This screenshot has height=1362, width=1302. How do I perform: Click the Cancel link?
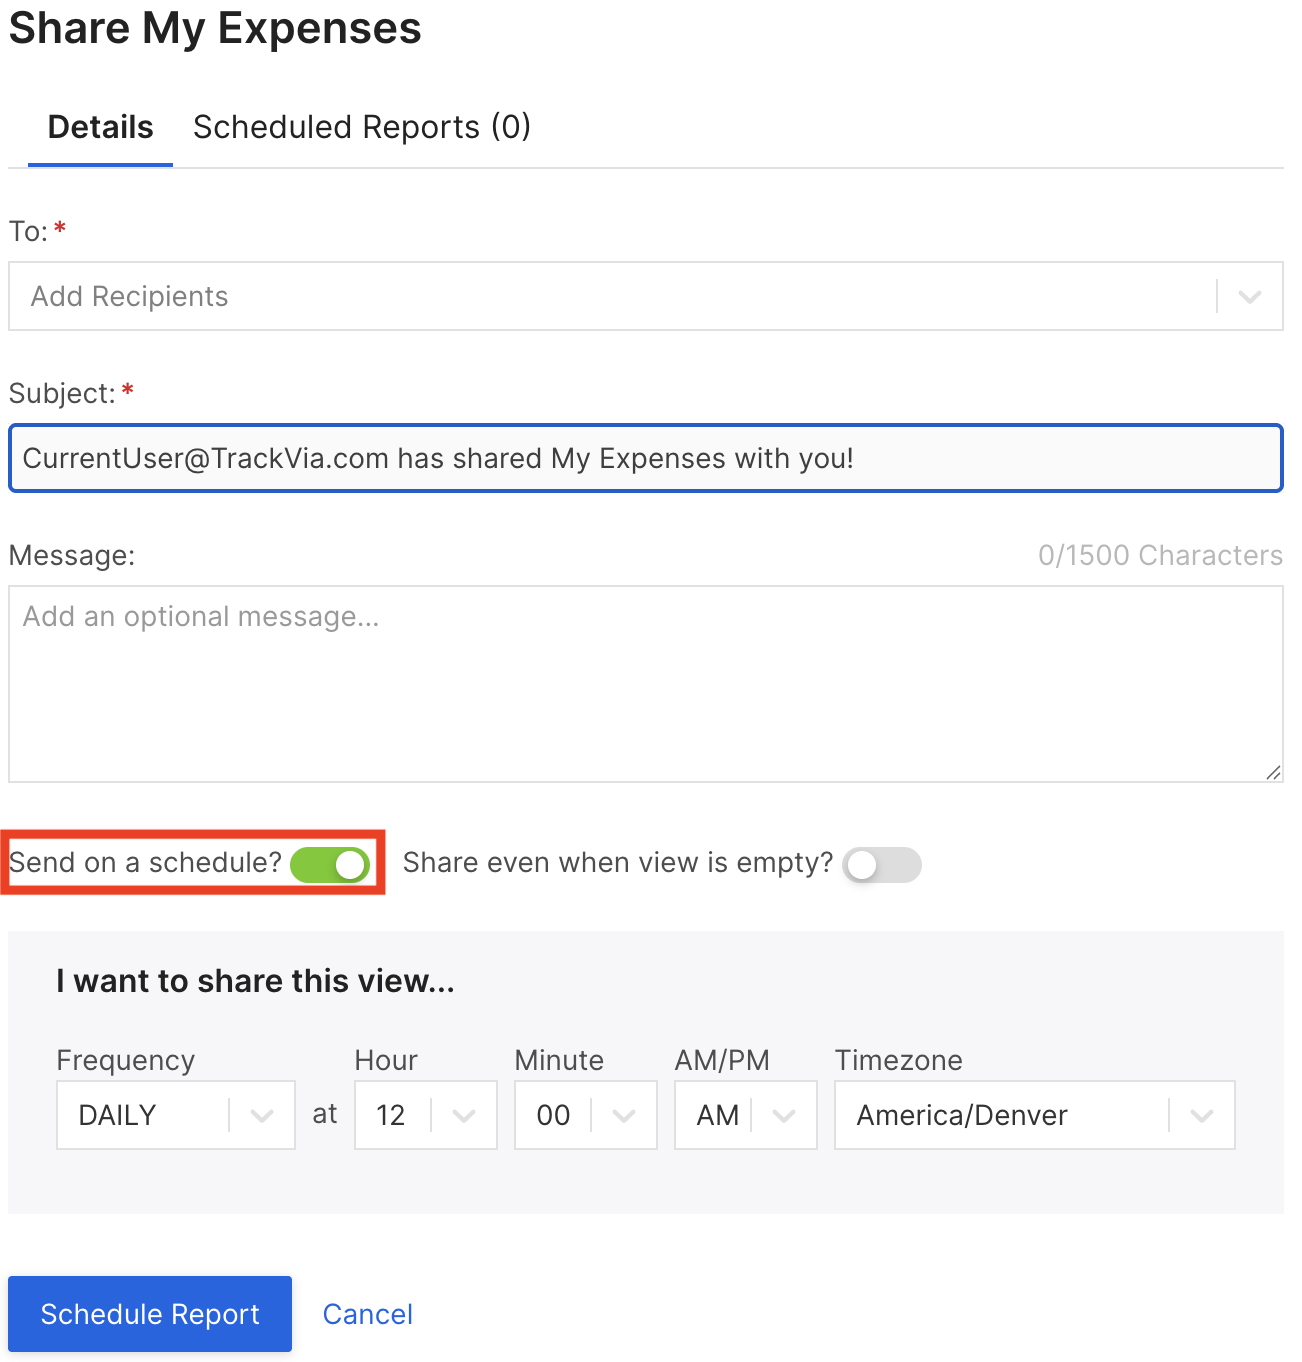(367, 1314)
